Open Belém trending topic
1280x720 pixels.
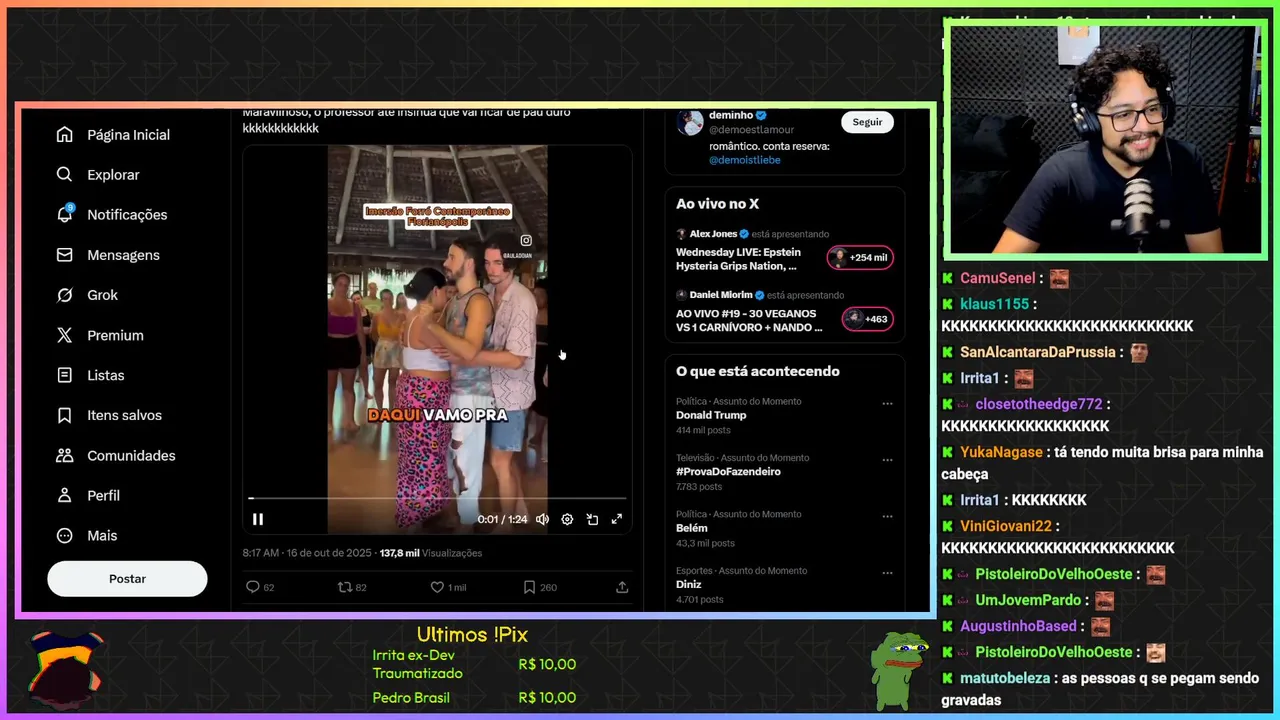click(691, 528)
